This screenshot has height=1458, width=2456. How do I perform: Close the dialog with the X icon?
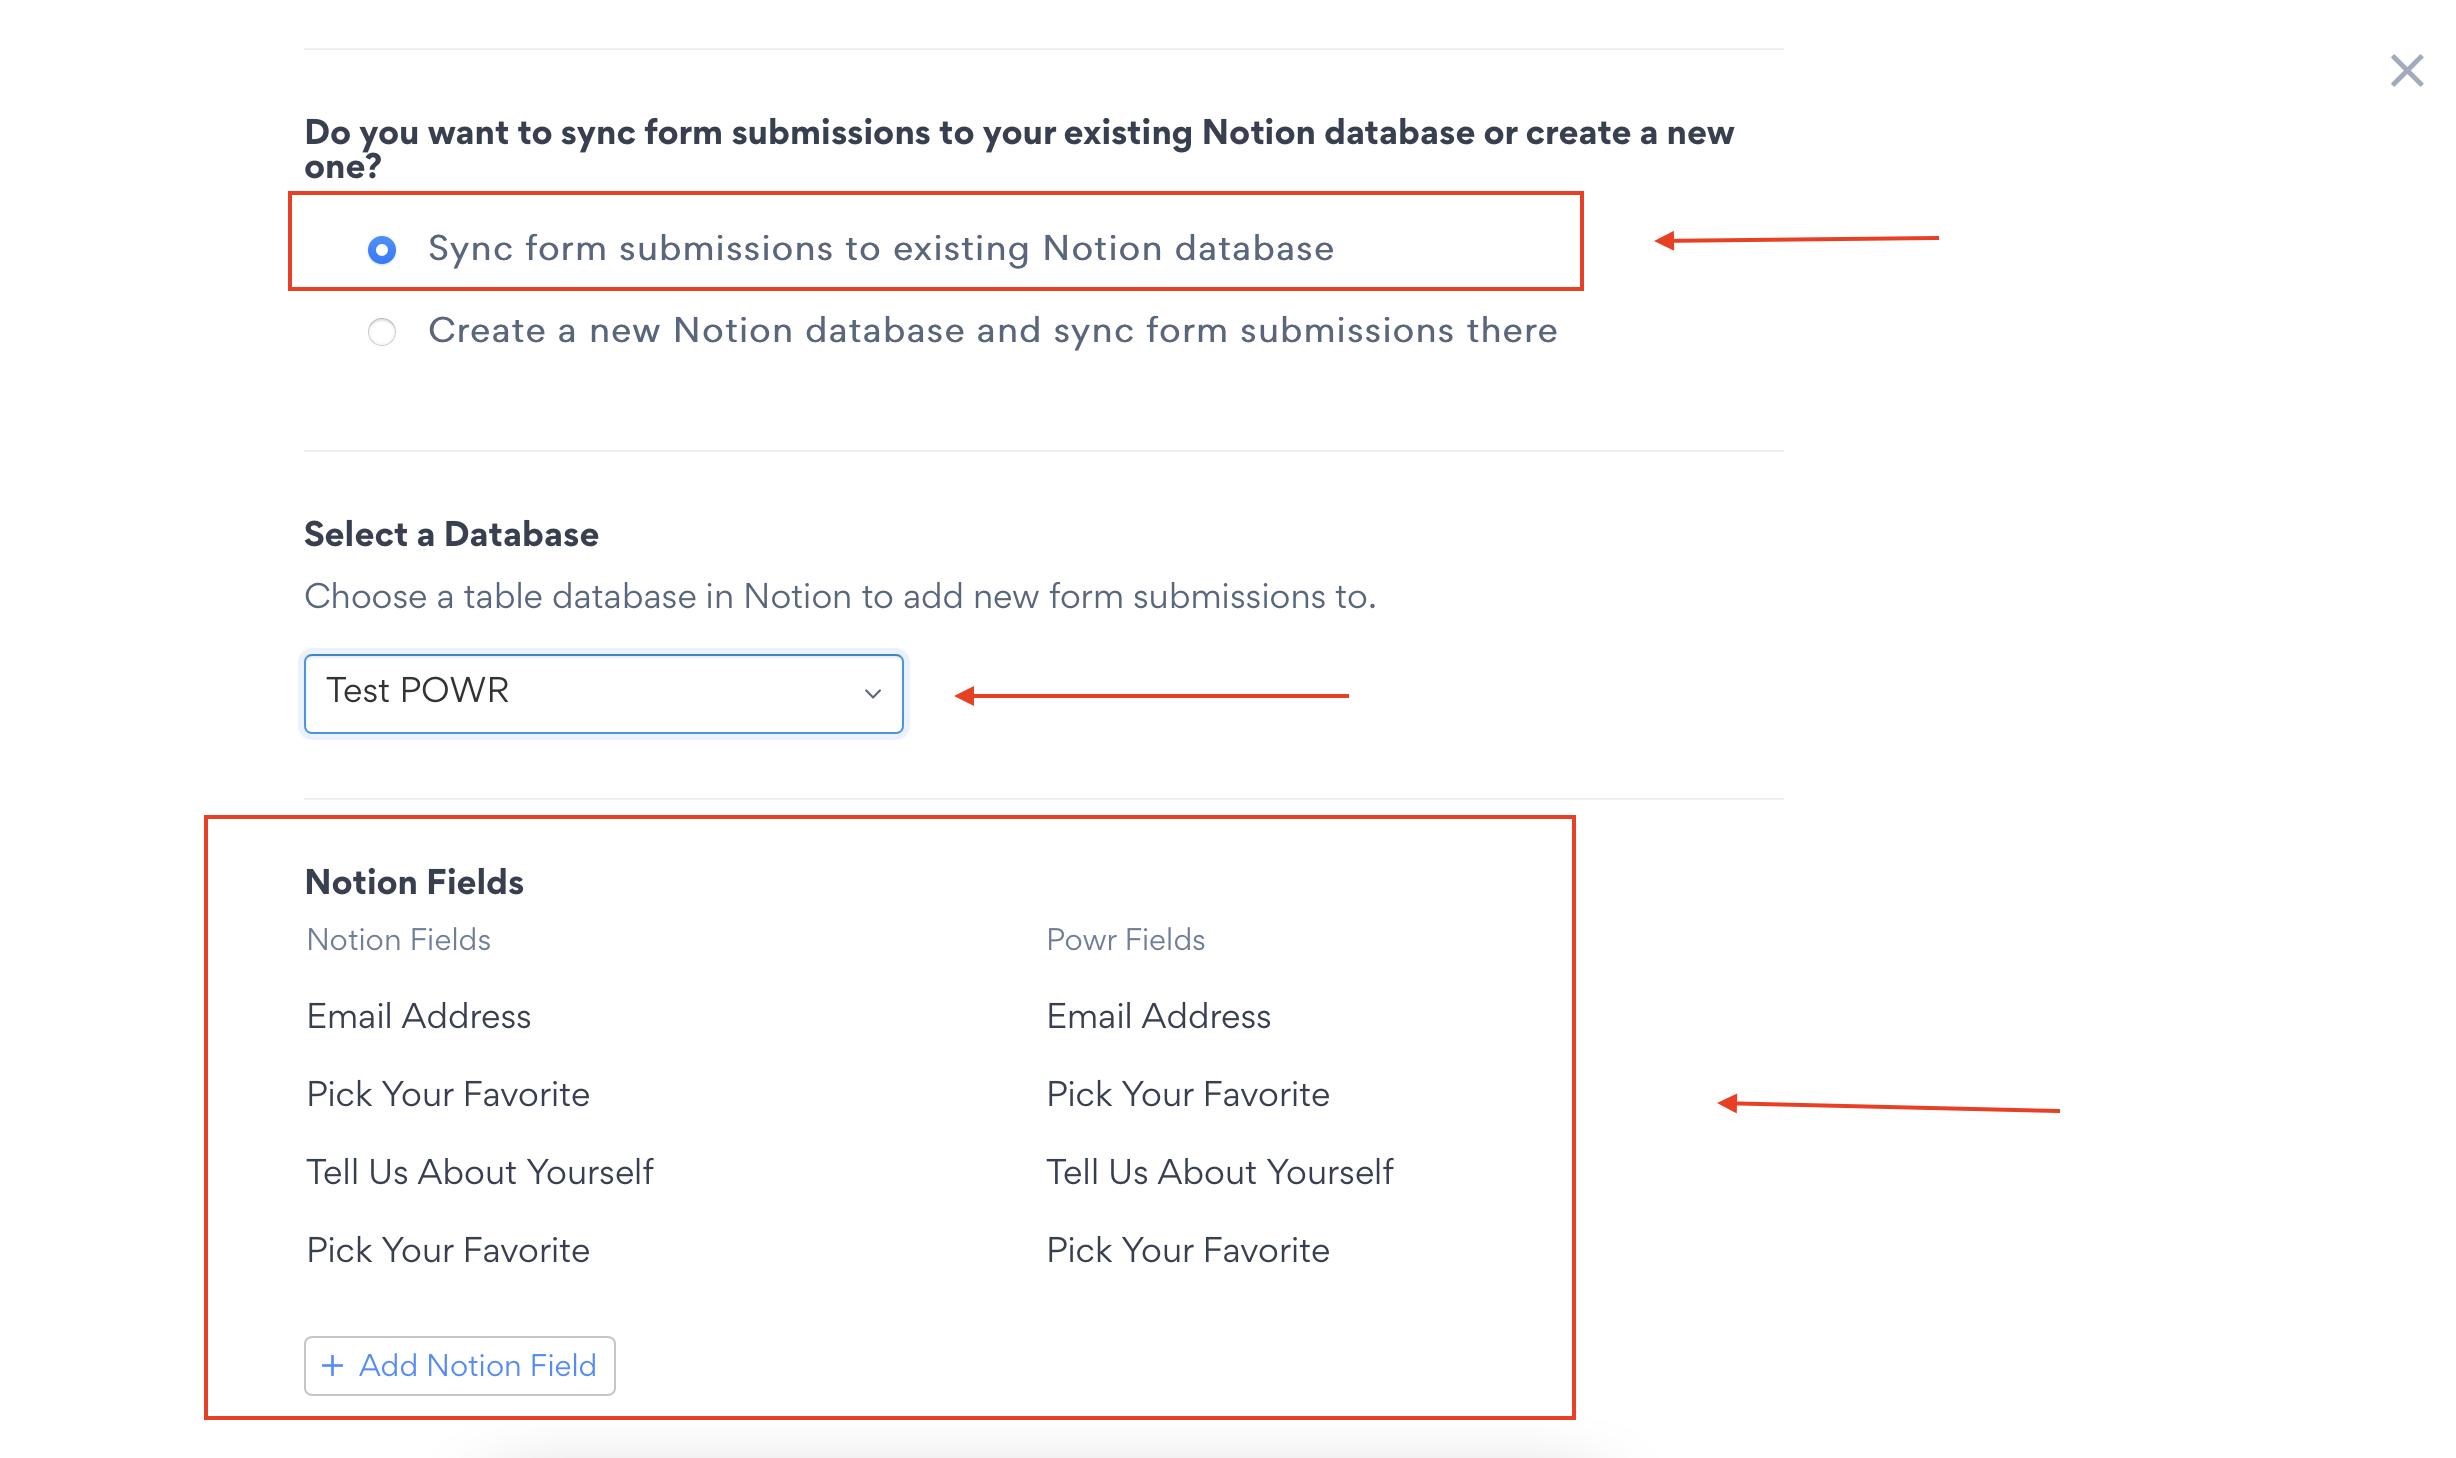coord(2406,71)
